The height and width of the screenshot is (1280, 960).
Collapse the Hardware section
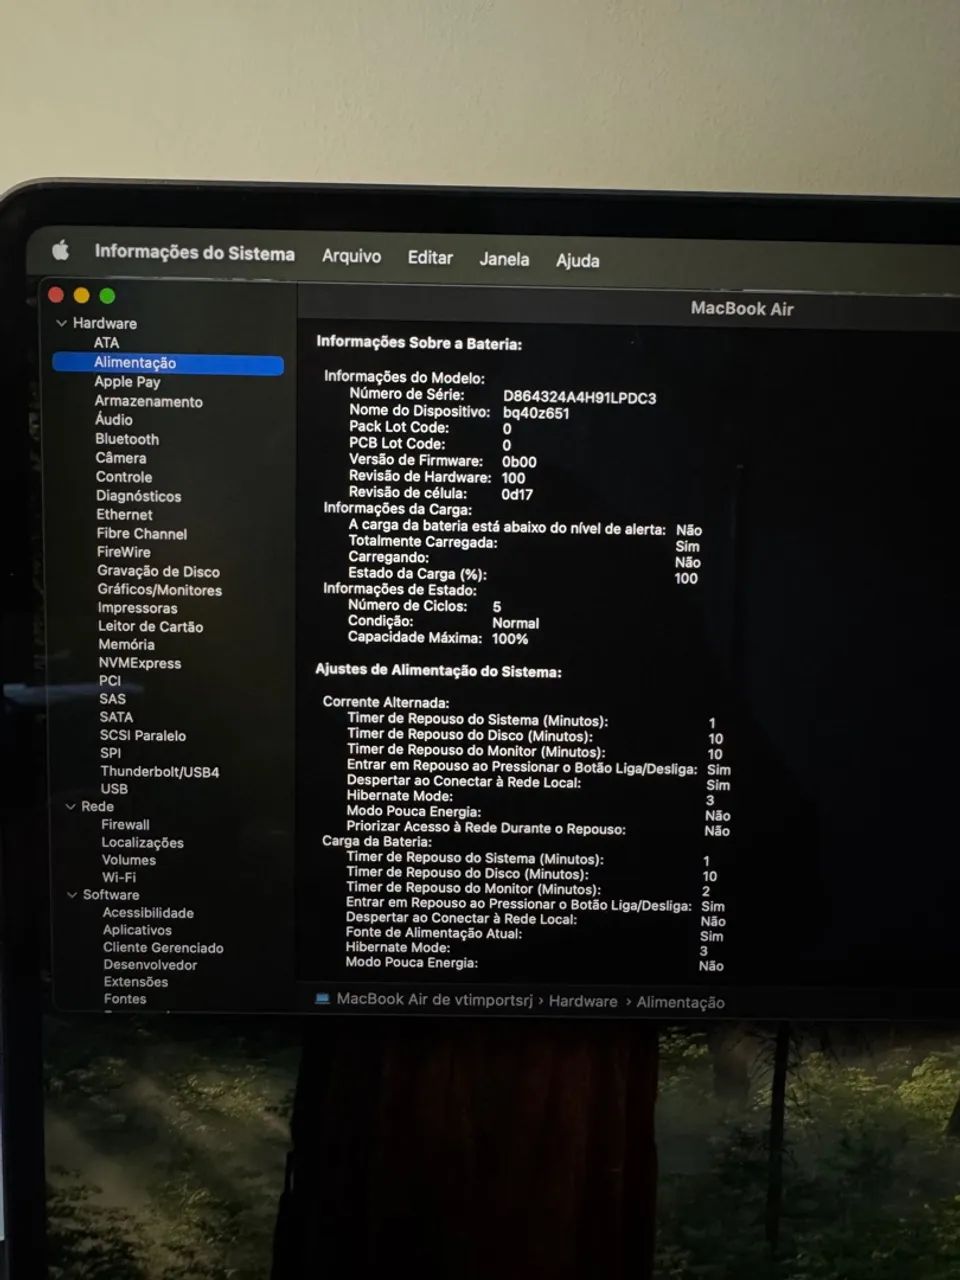point(62,323)
